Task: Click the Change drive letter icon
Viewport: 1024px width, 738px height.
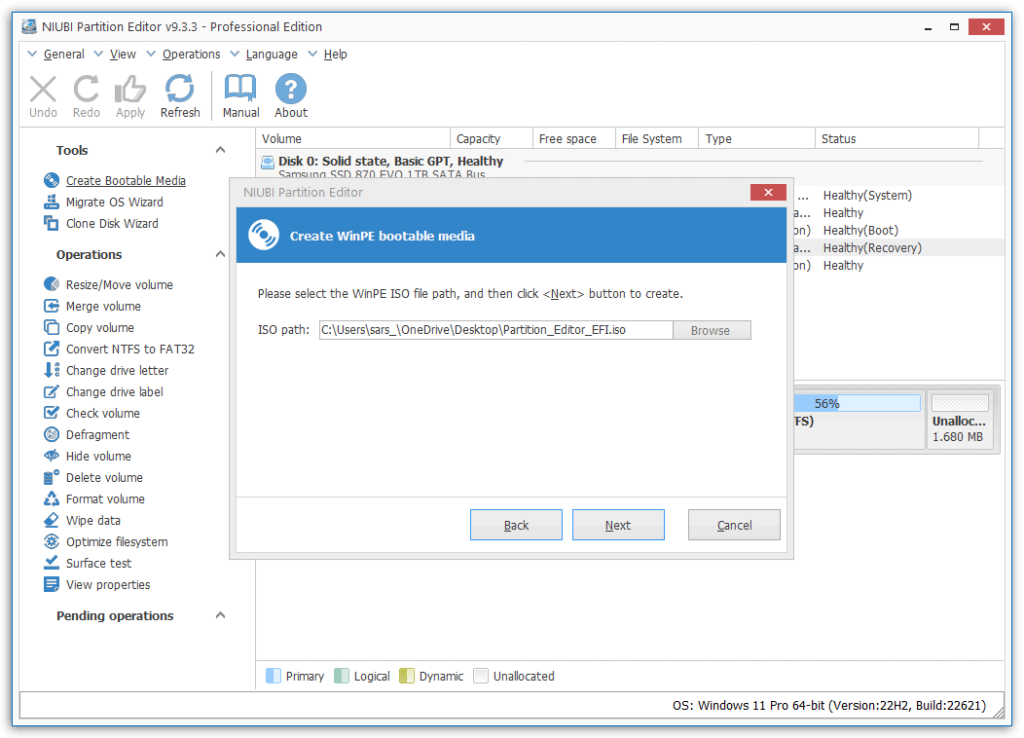Action: tap(52, 370)
